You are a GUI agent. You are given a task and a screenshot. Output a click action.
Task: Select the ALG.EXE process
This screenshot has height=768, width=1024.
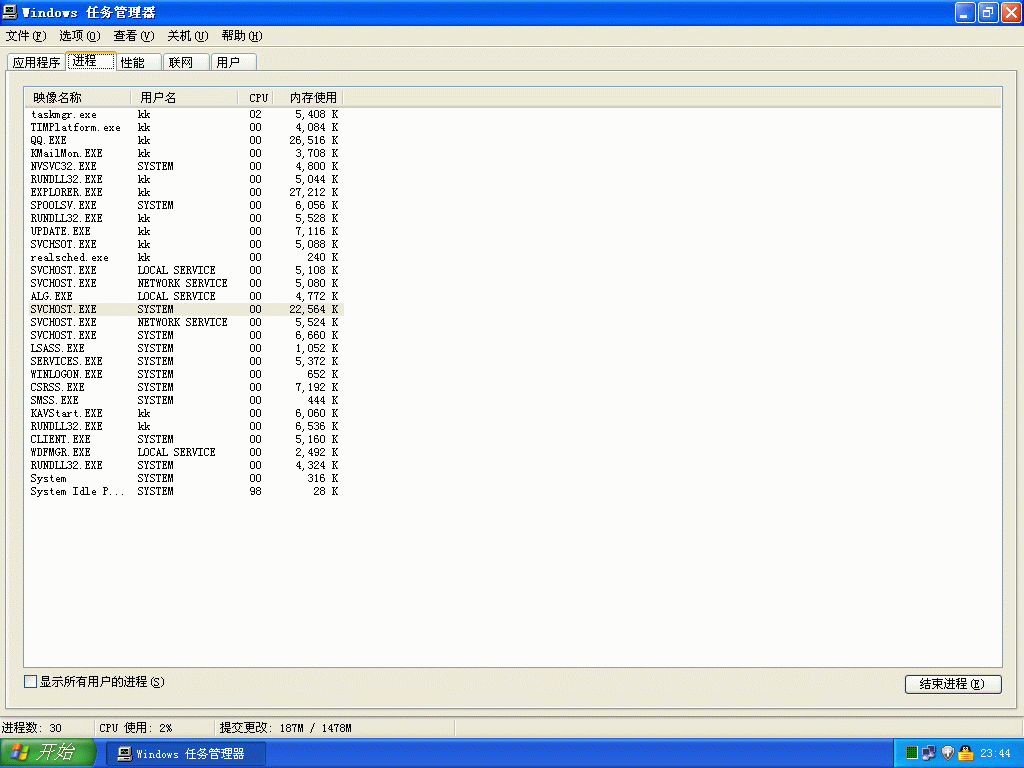pyautogui.click(x=184, y=296)
